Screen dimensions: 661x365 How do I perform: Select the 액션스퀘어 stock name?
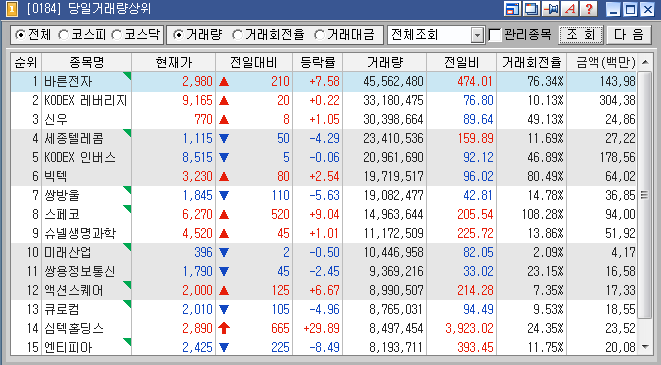pyautogui.click(x=74, y=290)
